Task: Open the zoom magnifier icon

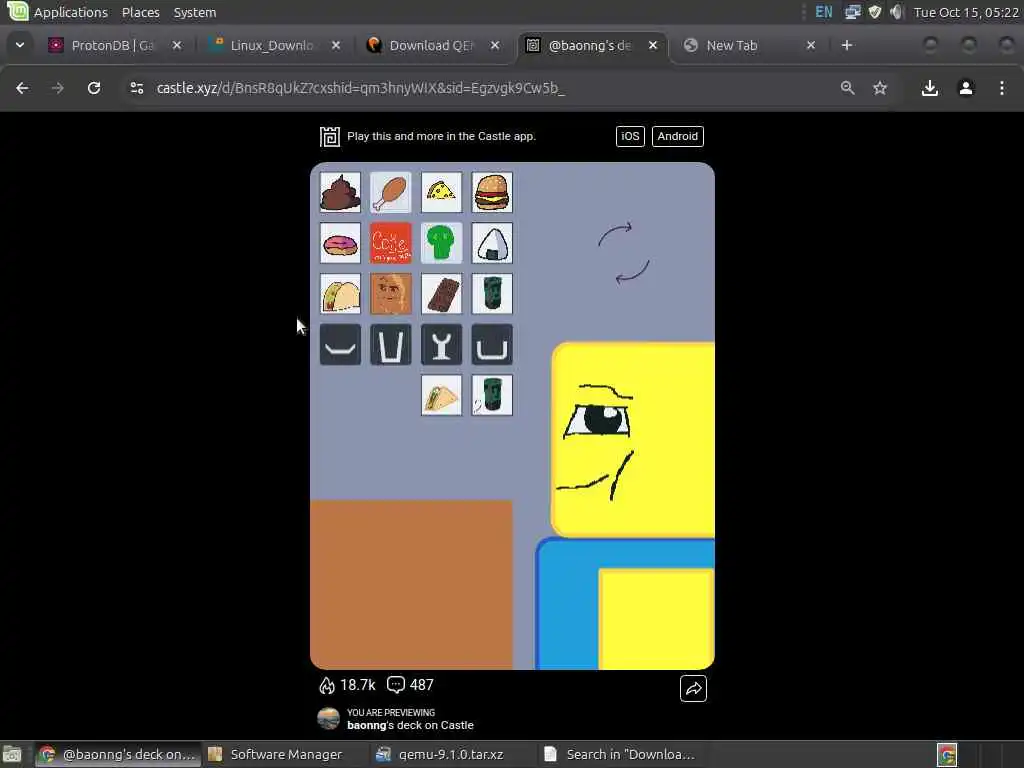Action: click(847, 88)
